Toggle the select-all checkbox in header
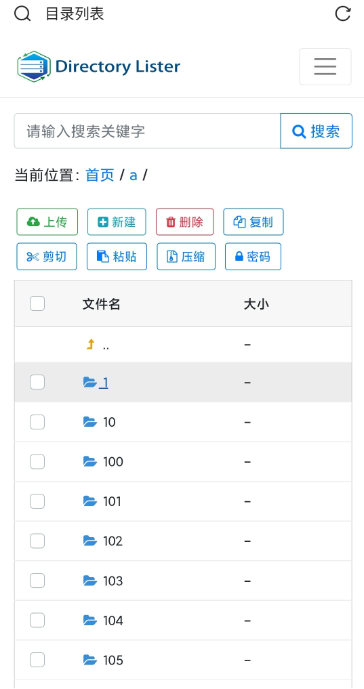 pos(37,304)
